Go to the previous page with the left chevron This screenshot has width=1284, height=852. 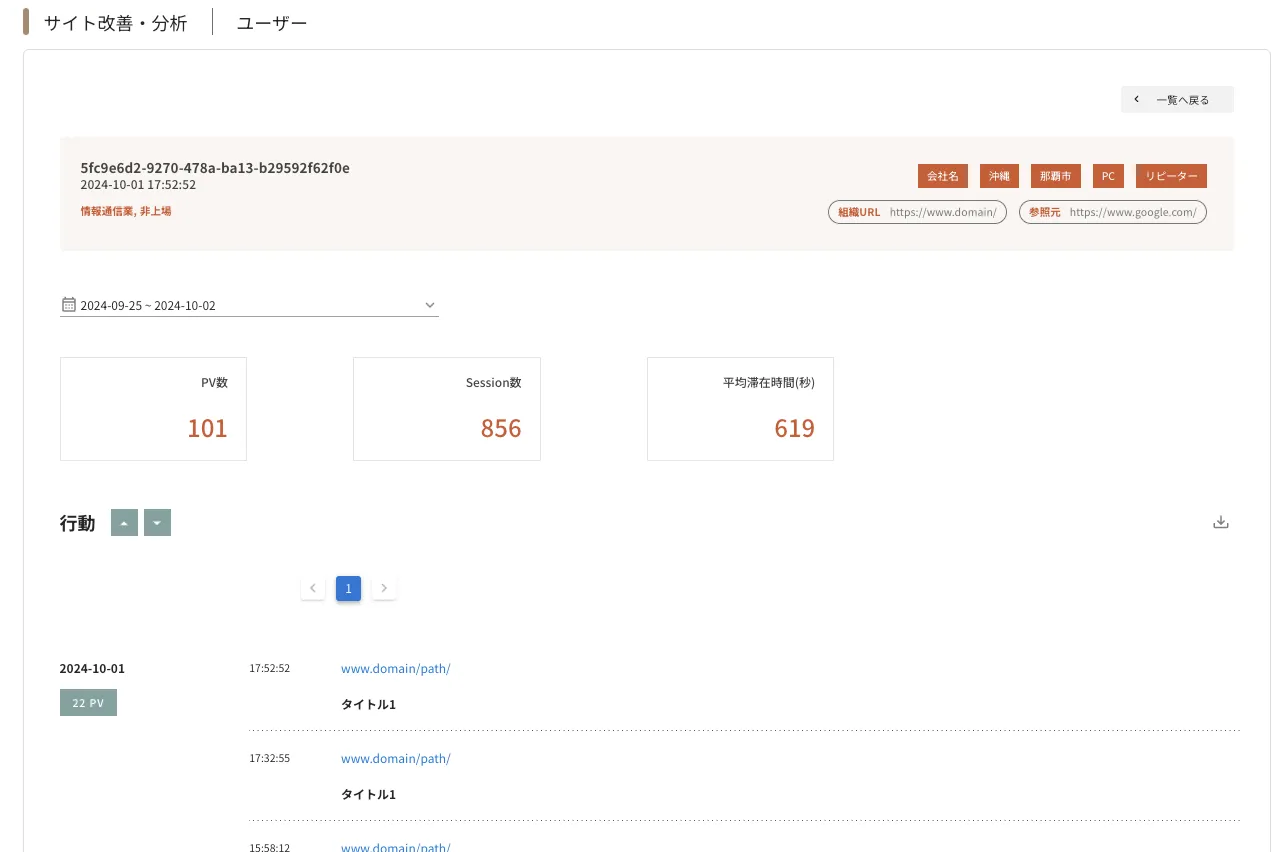pyautogui.click(x=313, y=588)
